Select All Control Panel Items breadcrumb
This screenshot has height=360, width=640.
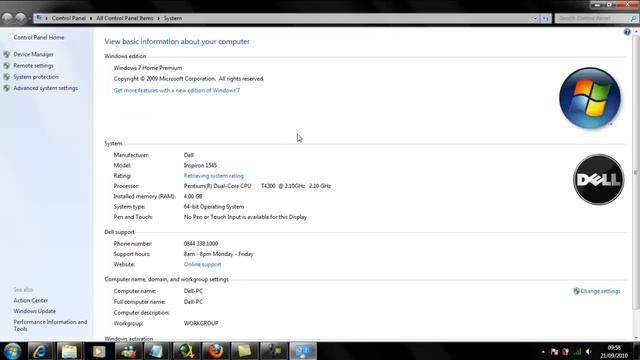pos(124,18)
